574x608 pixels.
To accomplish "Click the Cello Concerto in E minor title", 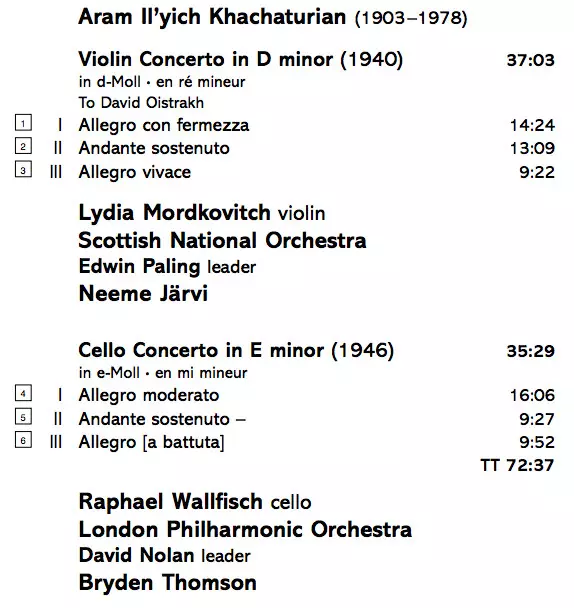I will [x=236, y=351].
